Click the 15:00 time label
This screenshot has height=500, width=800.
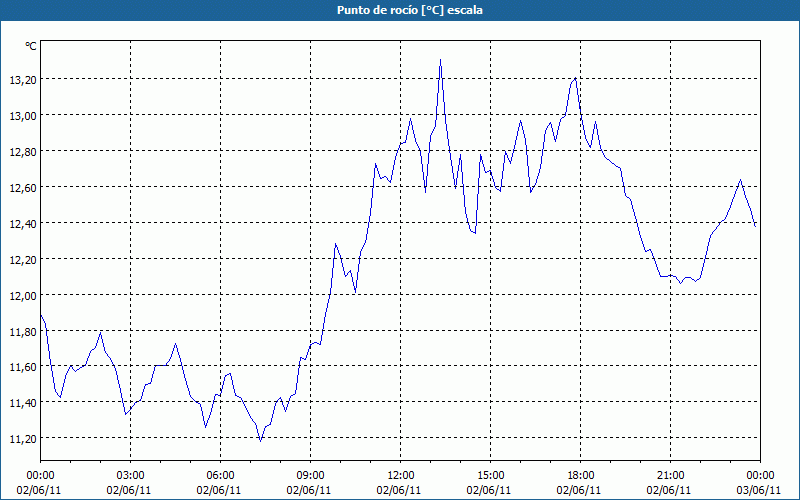490,476
